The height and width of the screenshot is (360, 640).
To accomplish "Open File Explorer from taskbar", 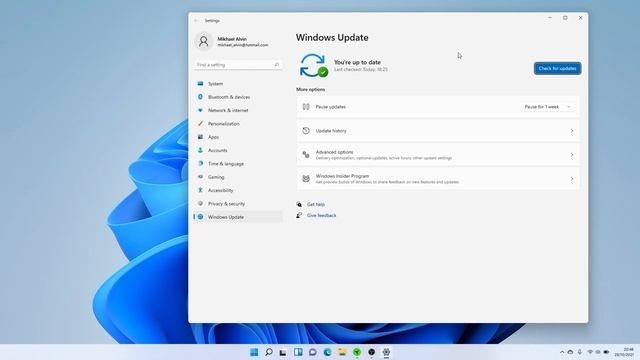I will pyautogui.click(x=342, y=352).
